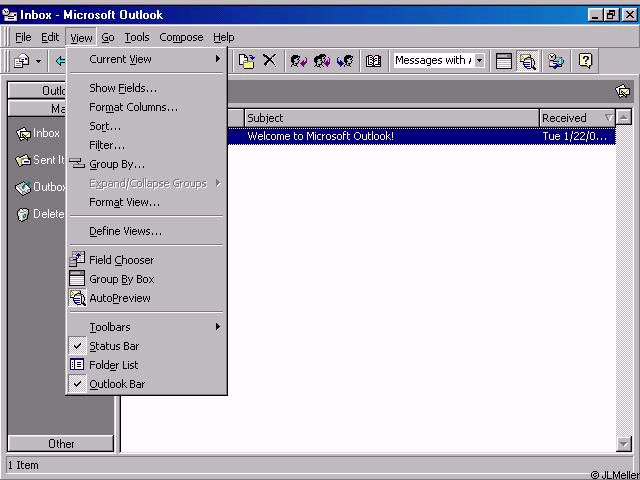The height and width of the screenshot is (480, 640).
Task: Open the Go menu
Action: (x=108, y=38)
